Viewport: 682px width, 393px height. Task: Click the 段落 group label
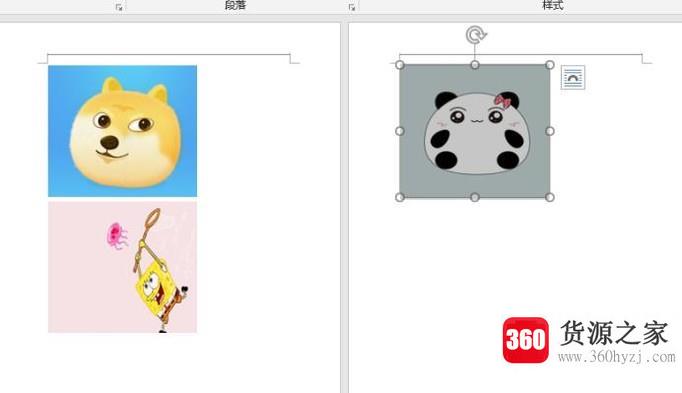pyautogui.click(x=235, y=5)
